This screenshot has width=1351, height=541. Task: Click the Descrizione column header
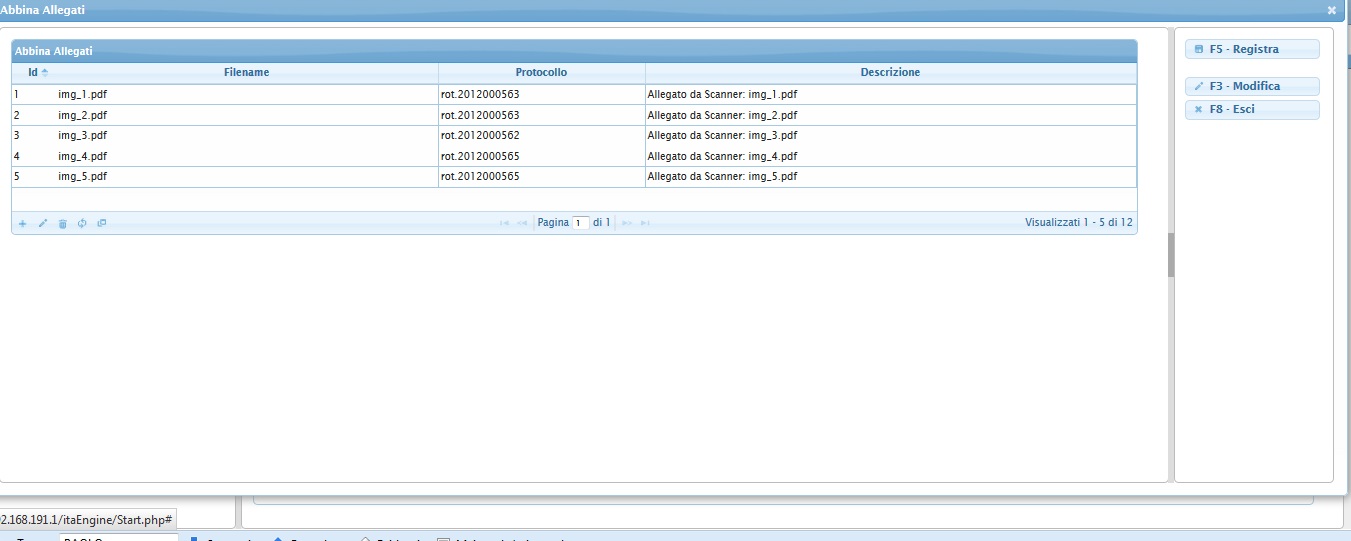coord(890,72)
